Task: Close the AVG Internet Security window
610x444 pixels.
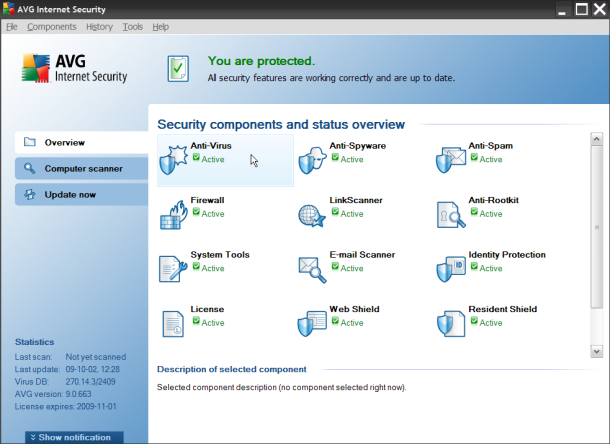Action: (x=600, y=9)
